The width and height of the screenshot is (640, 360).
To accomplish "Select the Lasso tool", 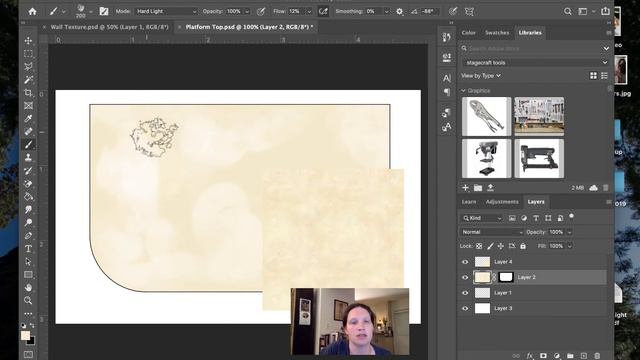I will 28,67.
